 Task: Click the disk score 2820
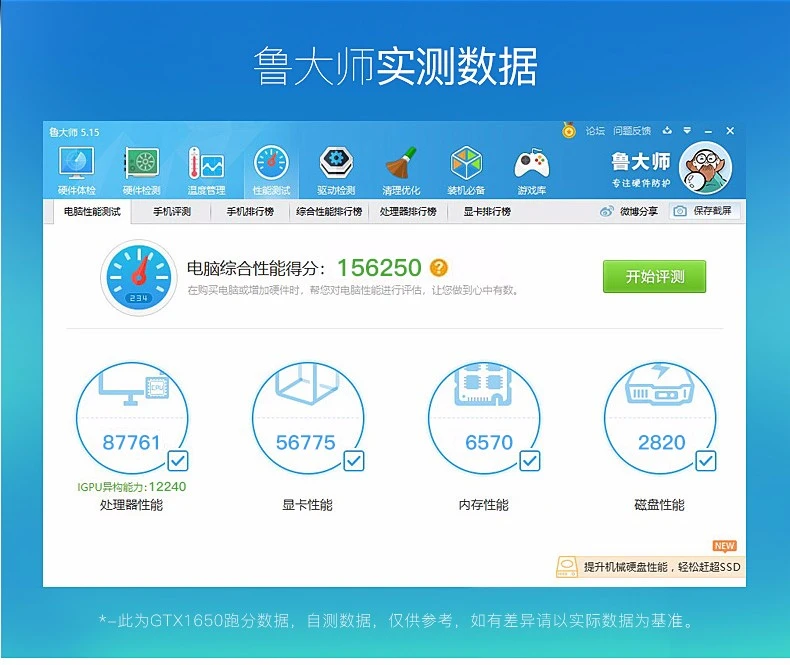point(662,442)
